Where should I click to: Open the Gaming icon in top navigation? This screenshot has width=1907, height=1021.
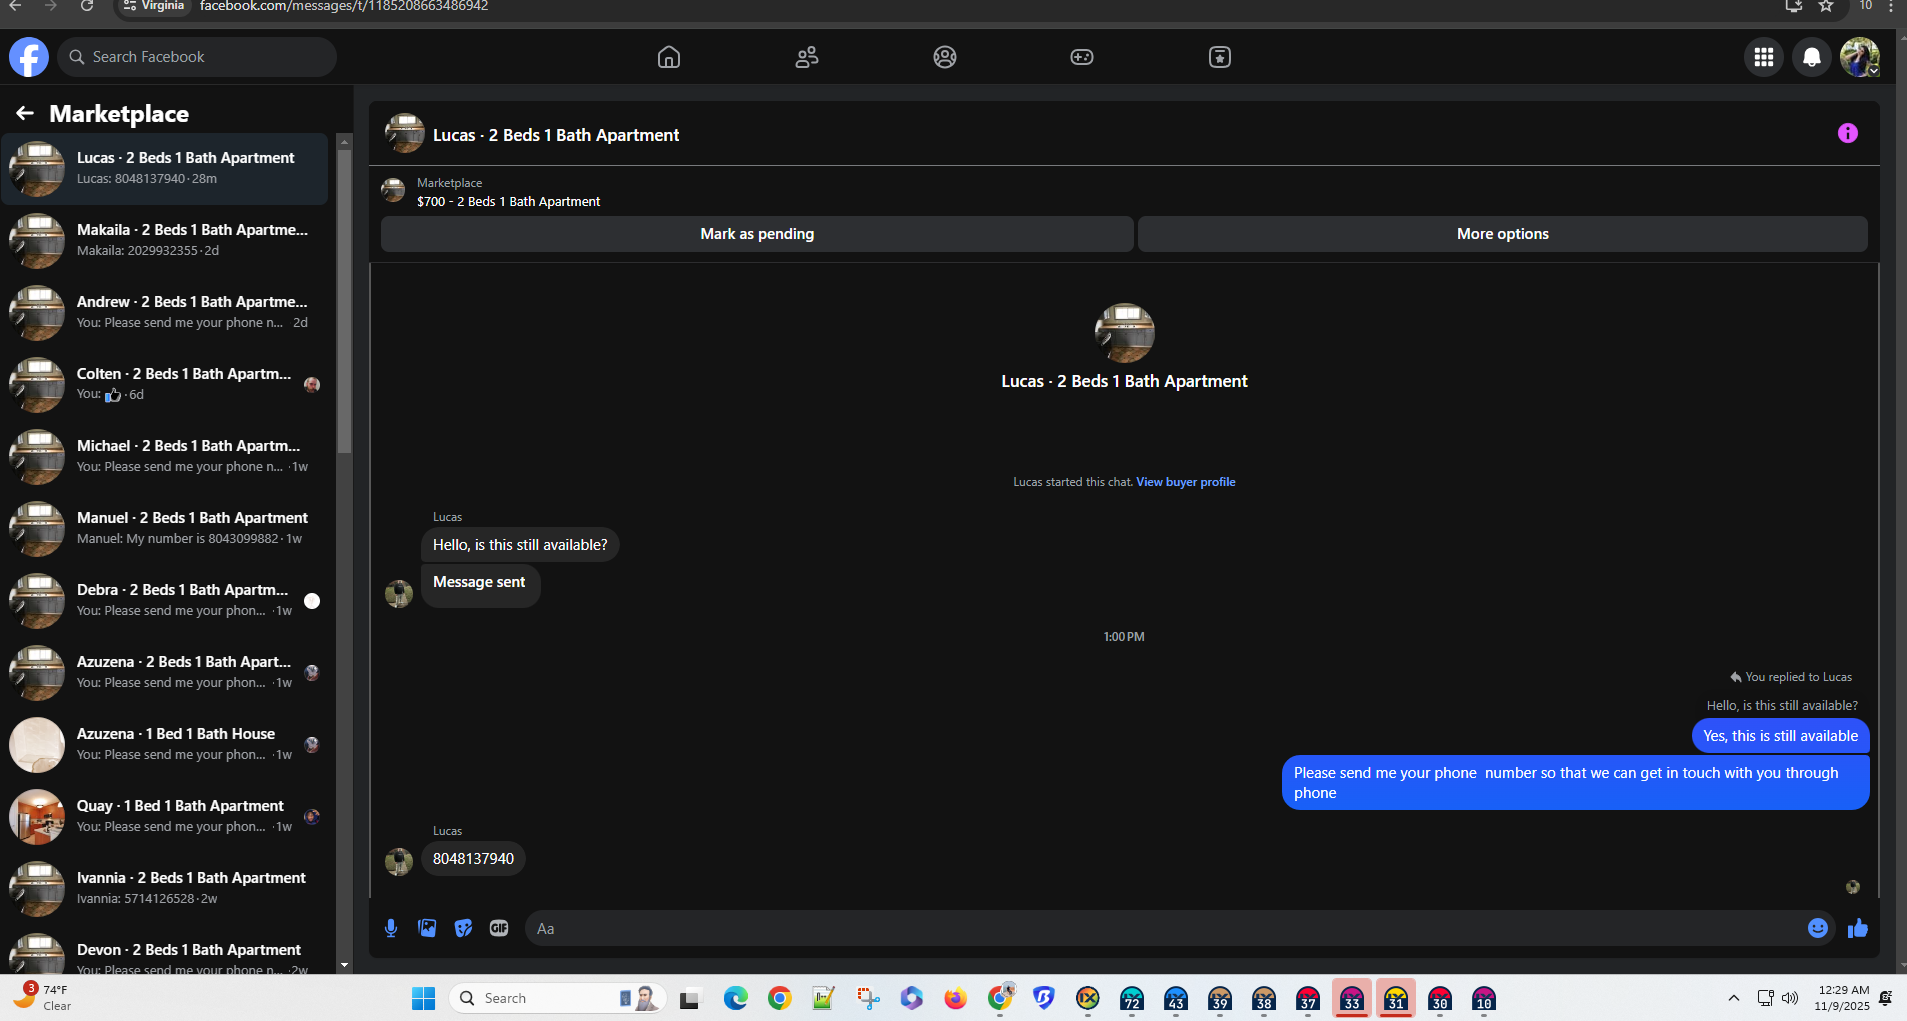(1082, 57)
